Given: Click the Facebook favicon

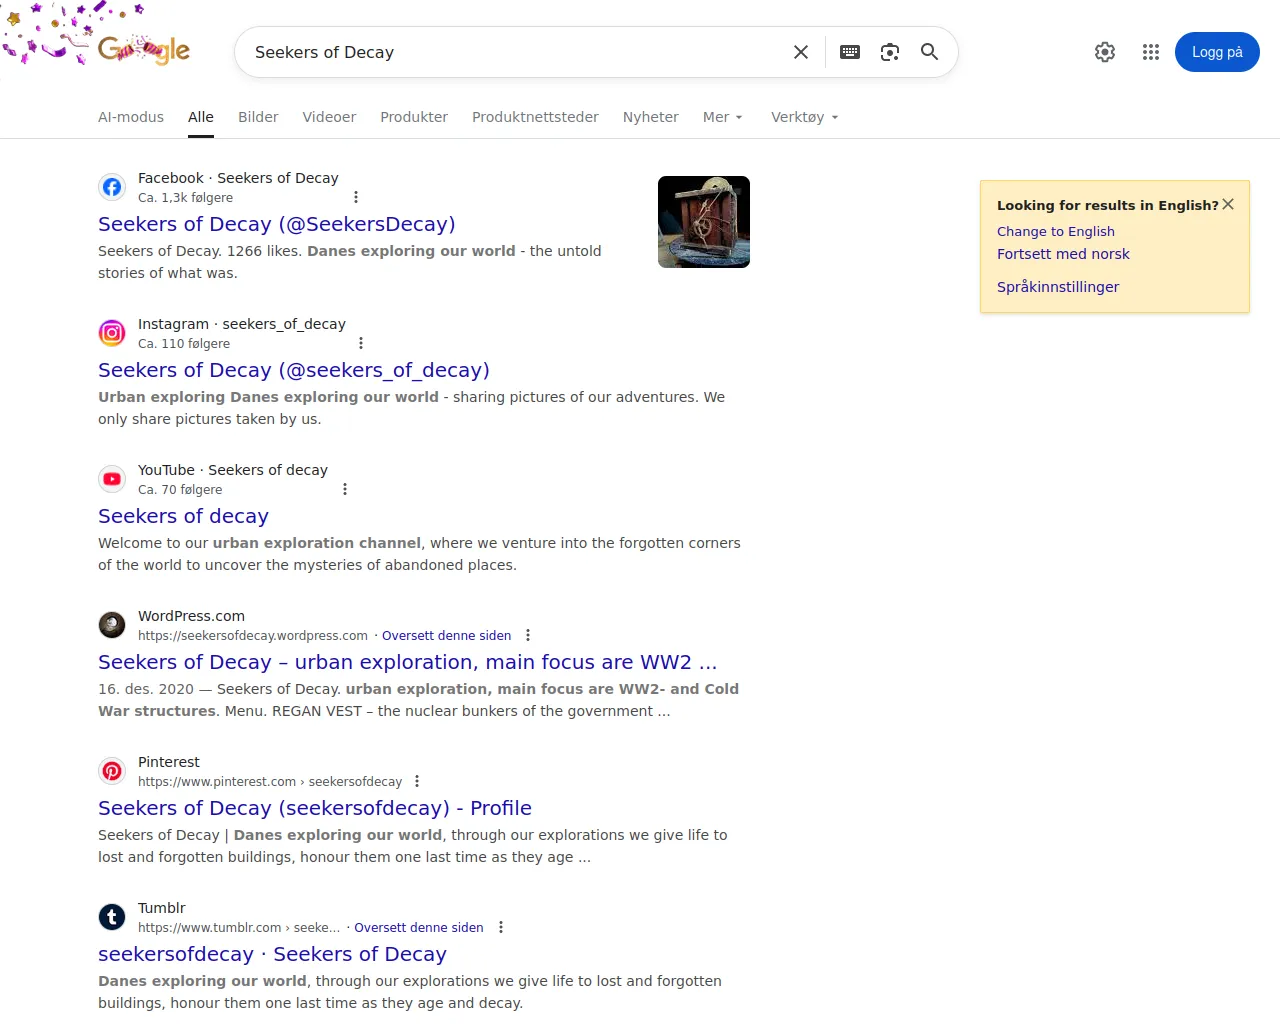Looking at the screenshot, I should point(112,187).
